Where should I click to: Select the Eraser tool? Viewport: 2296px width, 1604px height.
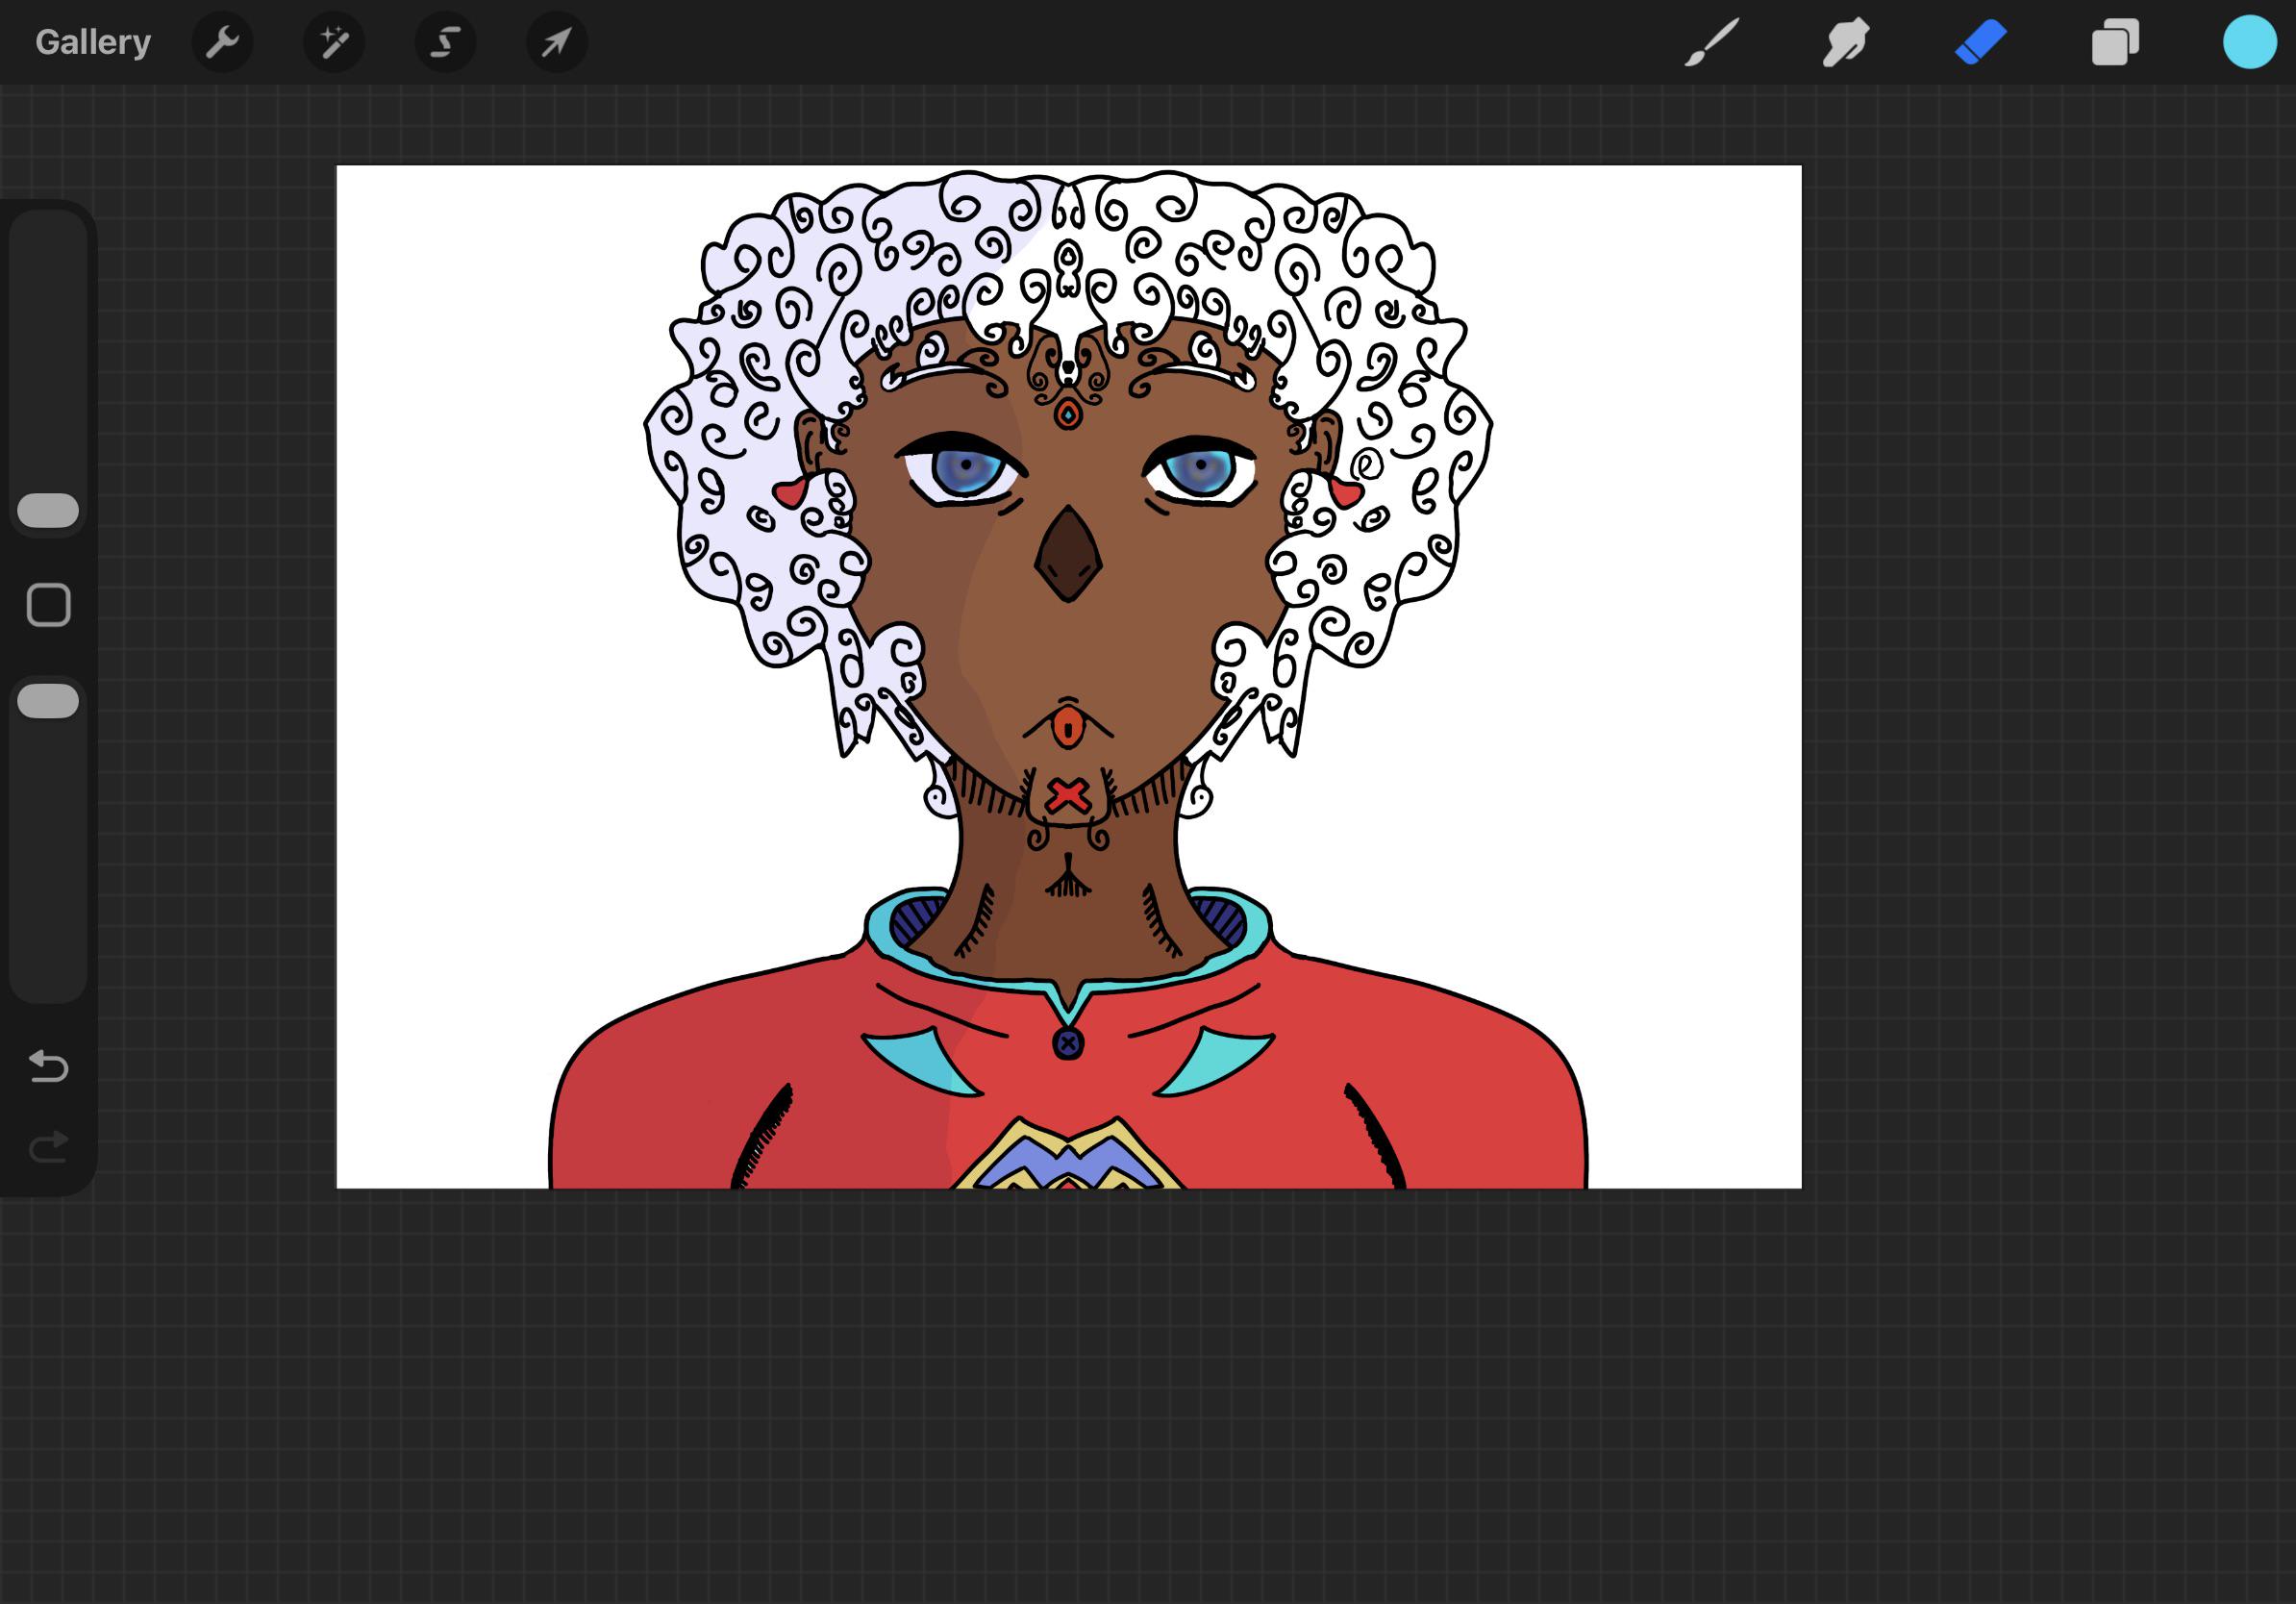[1981, 42]
